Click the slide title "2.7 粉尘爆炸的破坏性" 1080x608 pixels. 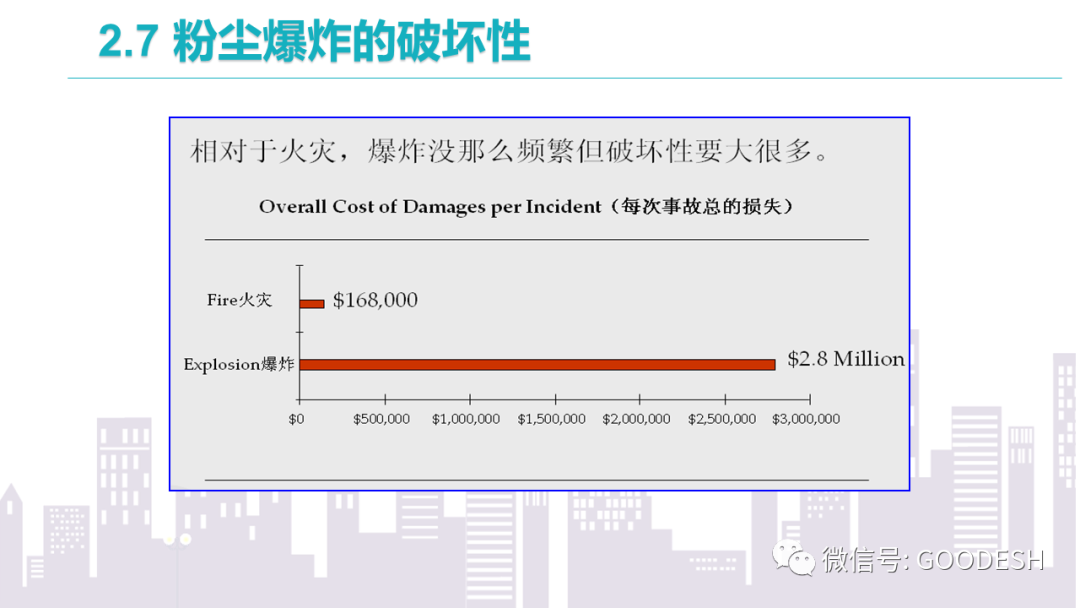tap(314, 41)
